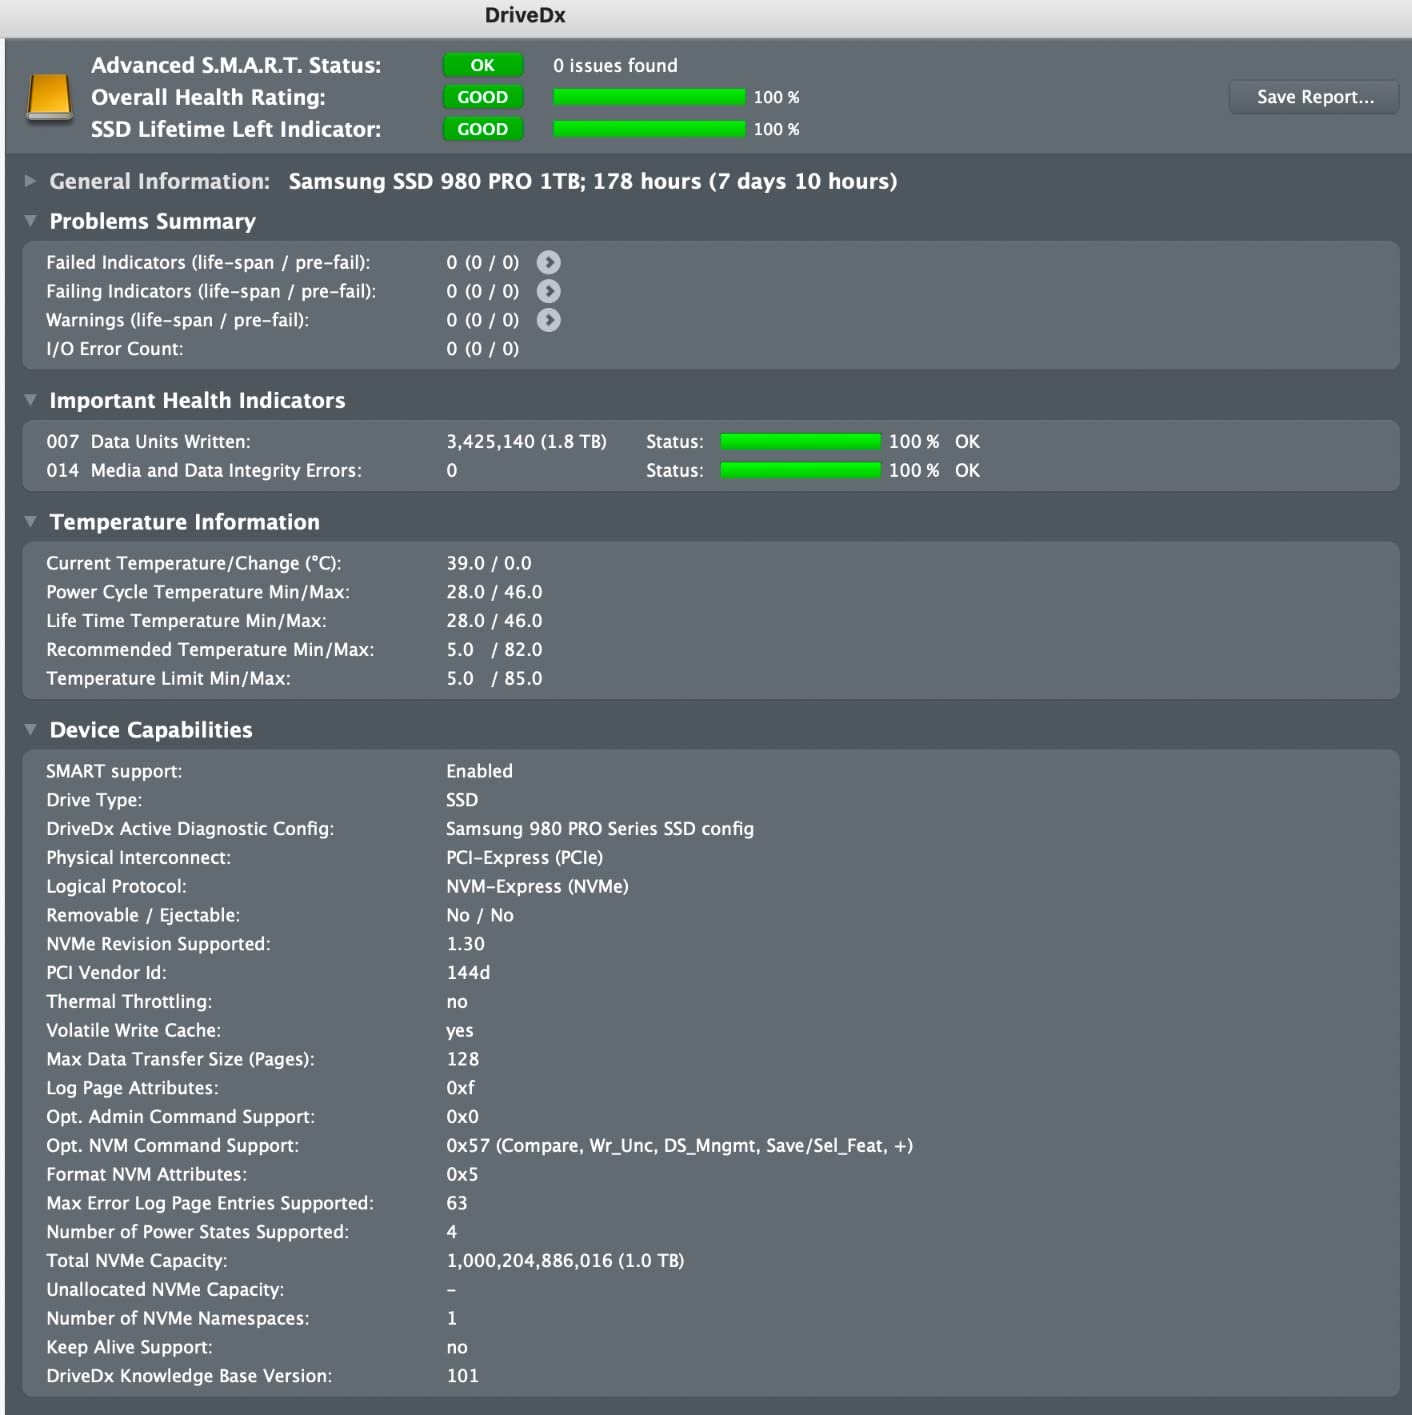Click the Number of Power States Supported label

click(197, 1232)
